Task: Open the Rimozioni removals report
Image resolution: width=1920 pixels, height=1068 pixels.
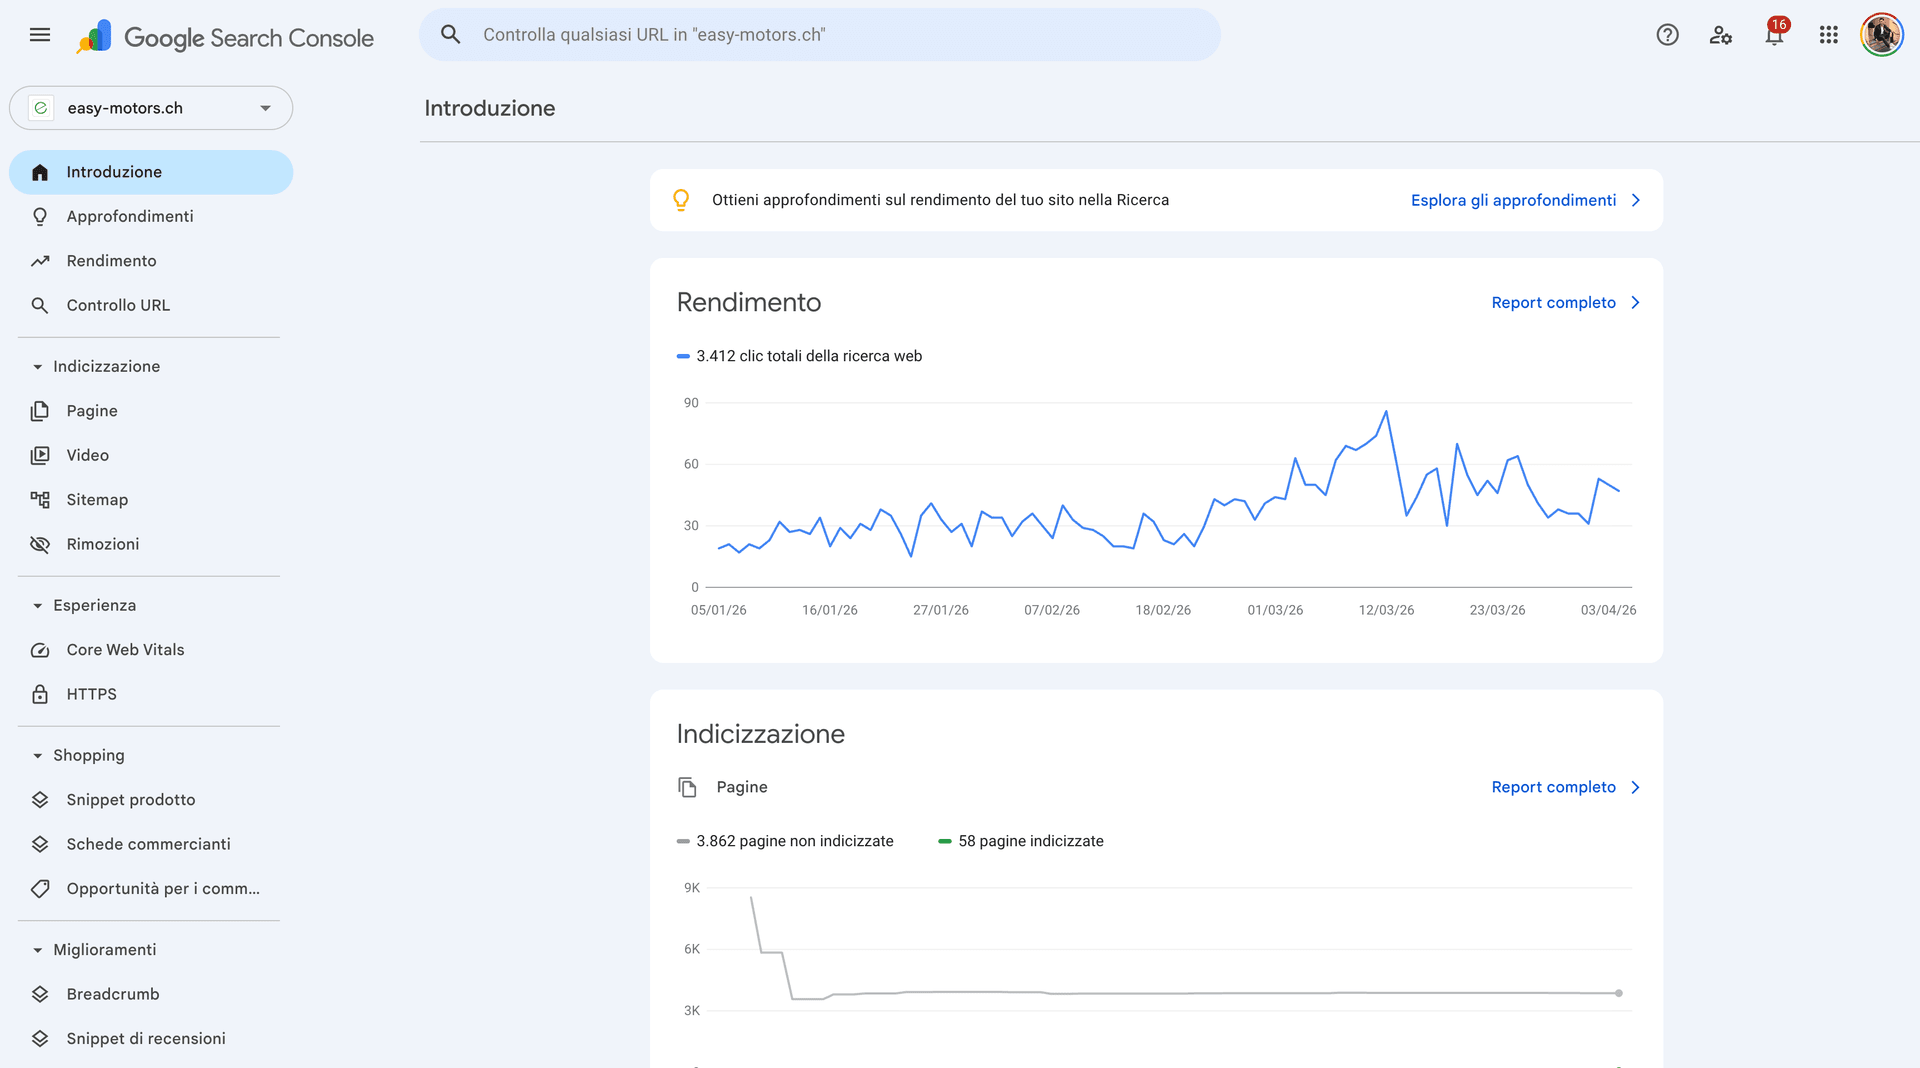Action: point(102,544)
